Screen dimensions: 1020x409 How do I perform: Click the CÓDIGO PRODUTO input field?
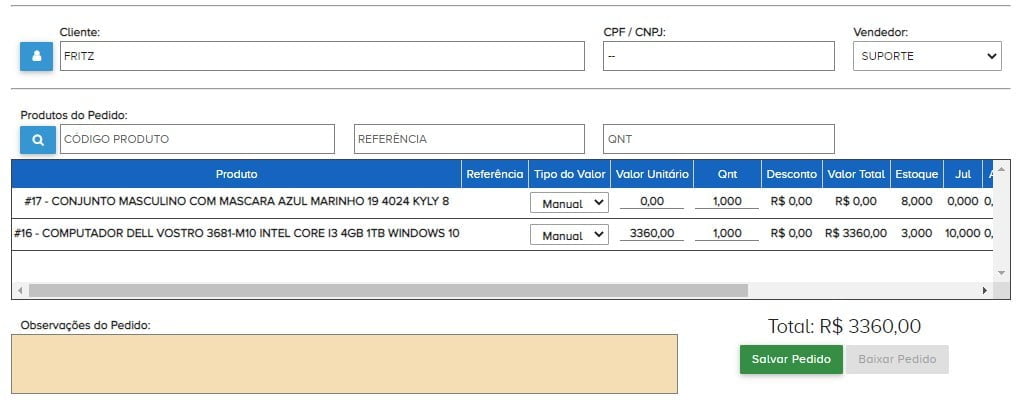197,139
